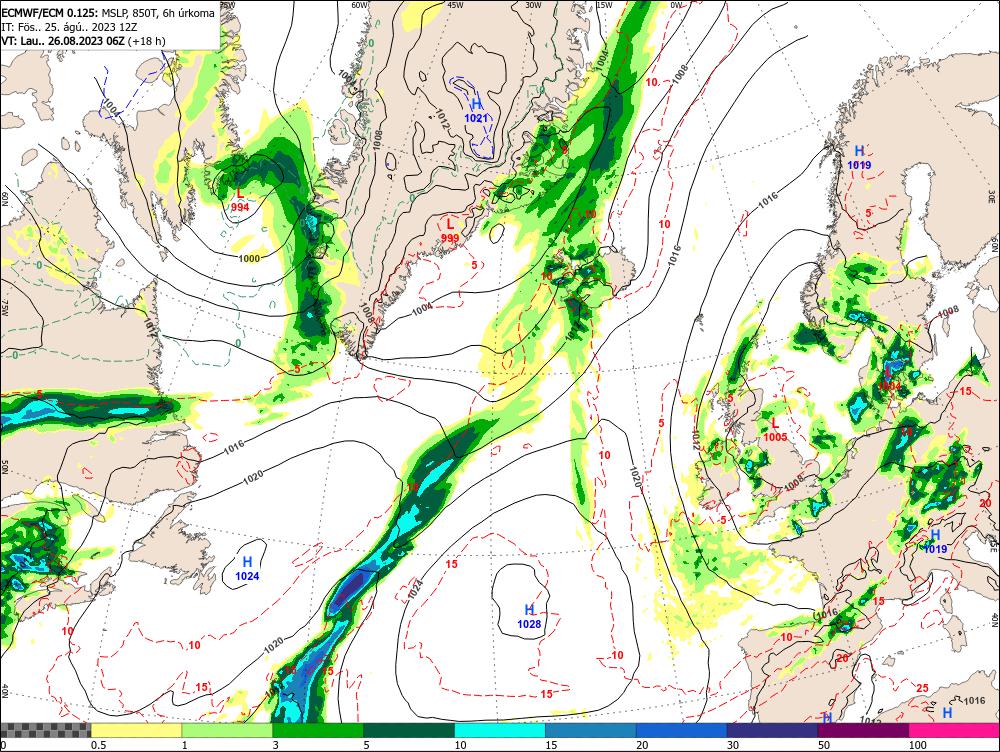Click the '40N' latitude label on left edge
Screen dimensions: 1000x752
[5, 693]
